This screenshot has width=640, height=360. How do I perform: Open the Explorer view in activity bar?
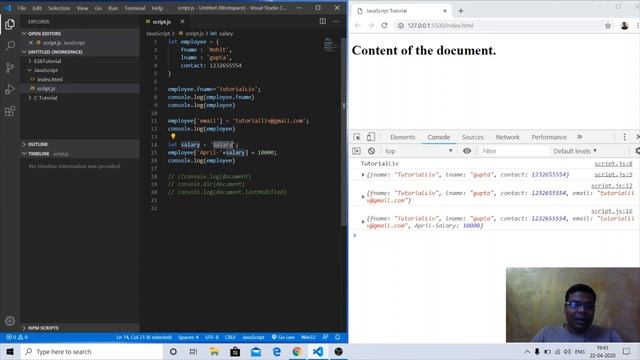(10, 24)
